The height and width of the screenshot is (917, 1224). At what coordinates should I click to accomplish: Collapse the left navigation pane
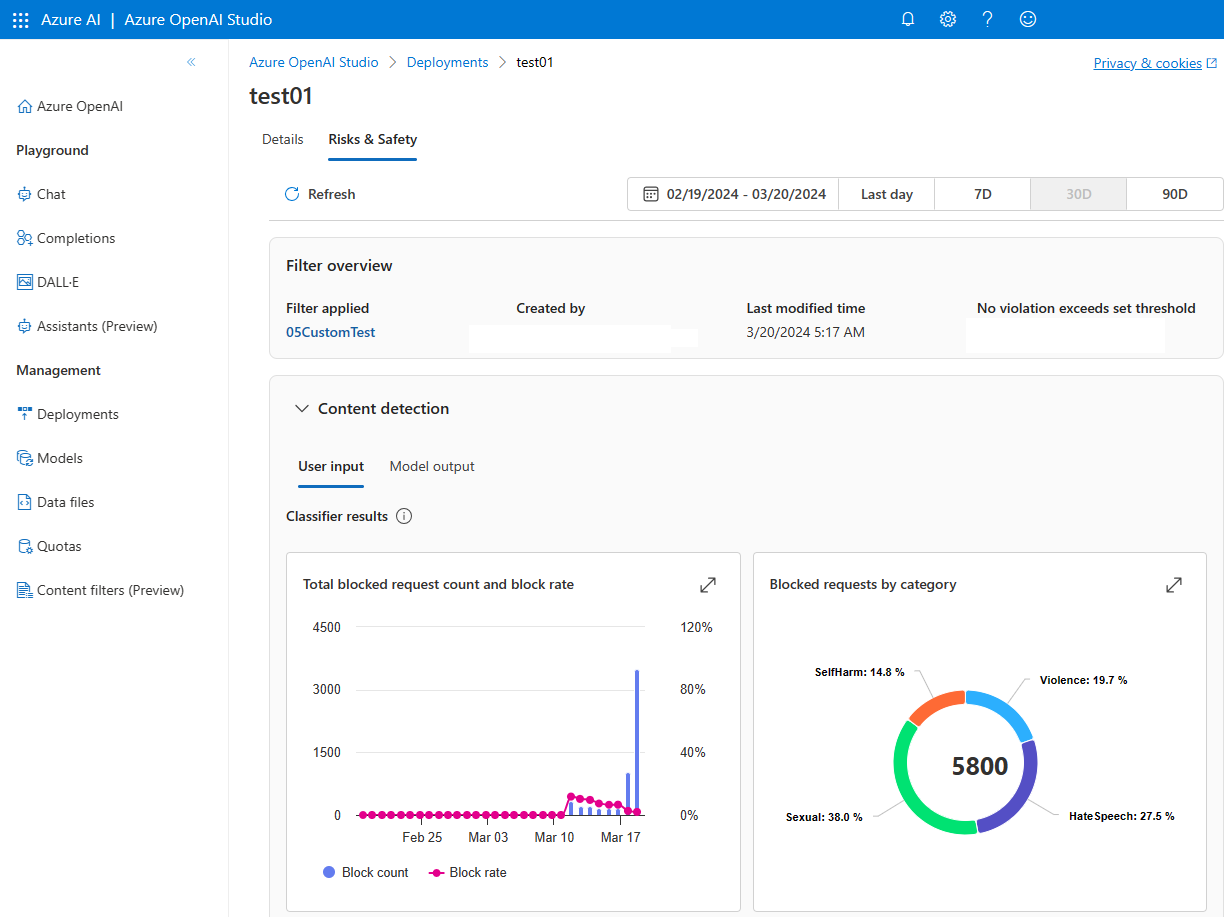point(191,62)
